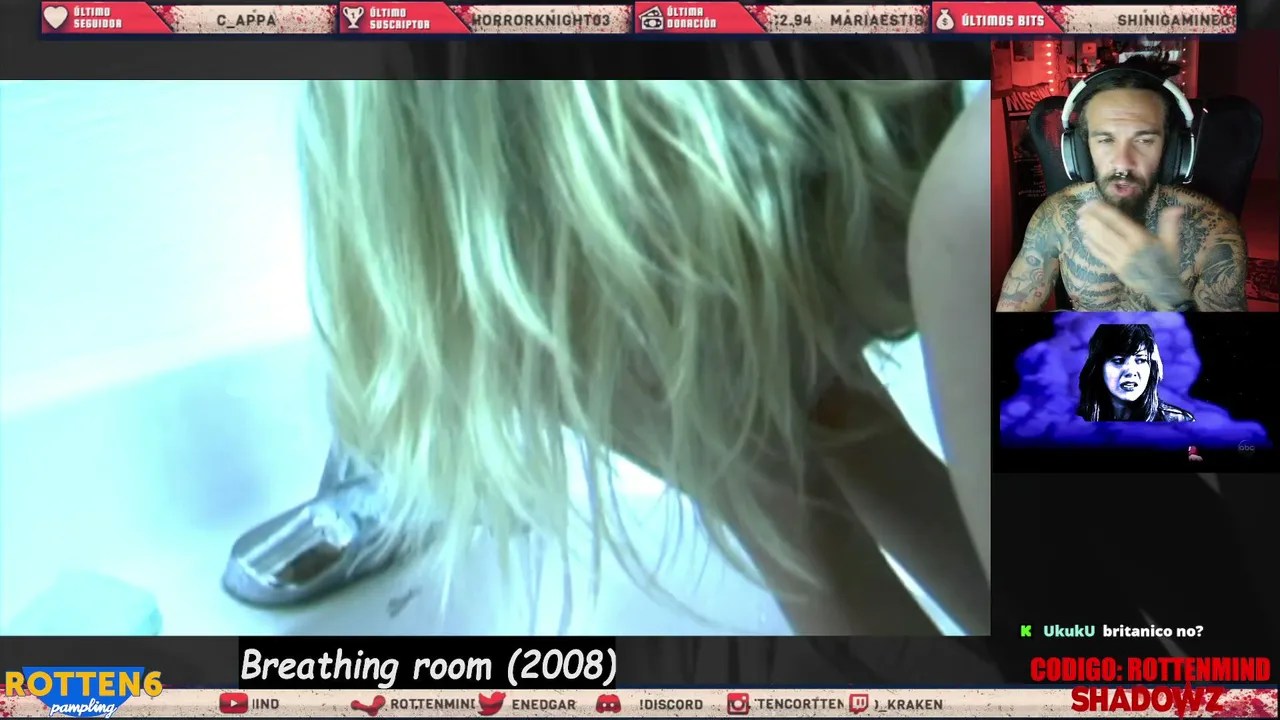
Task: Click the Rotten6 Pampling logo
Action: coord(82,692)
